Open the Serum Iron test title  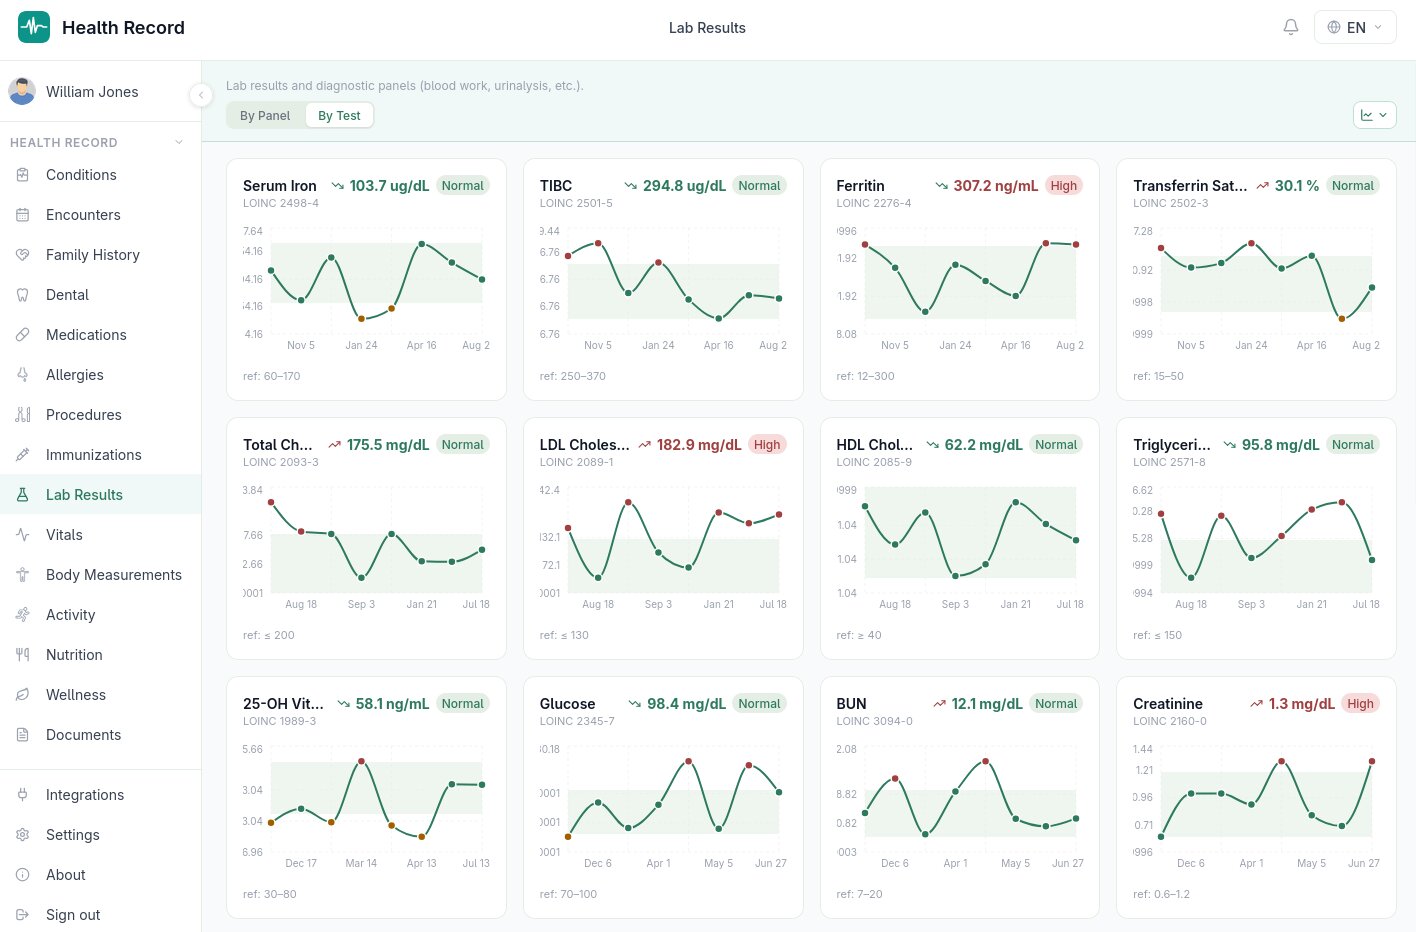(x=280, y=186)
